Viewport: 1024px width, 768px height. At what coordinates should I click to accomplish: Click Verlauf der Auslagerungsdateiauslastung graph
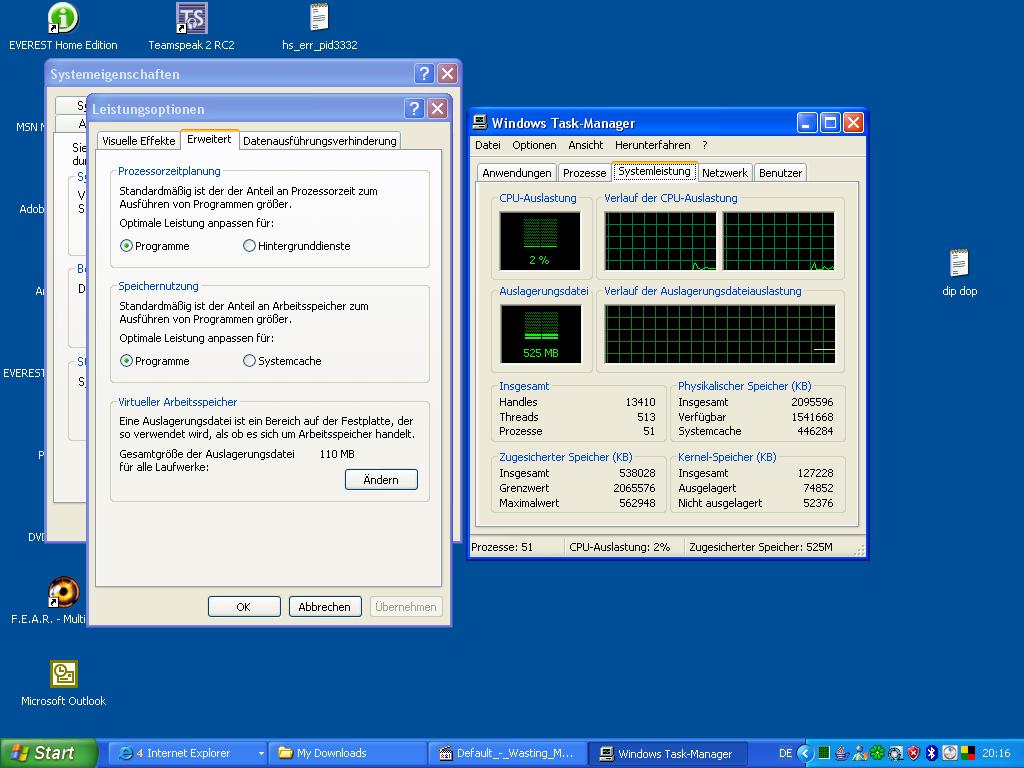[x=720, y=334]
